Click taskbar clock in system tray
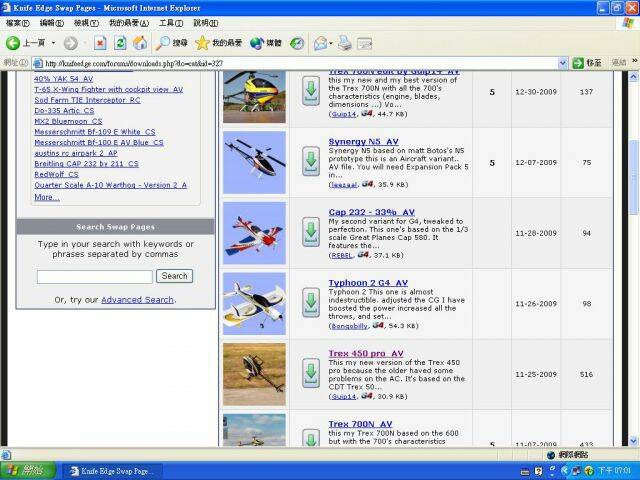Viewport: 640px width, 480px height. (x=615, y=471)
